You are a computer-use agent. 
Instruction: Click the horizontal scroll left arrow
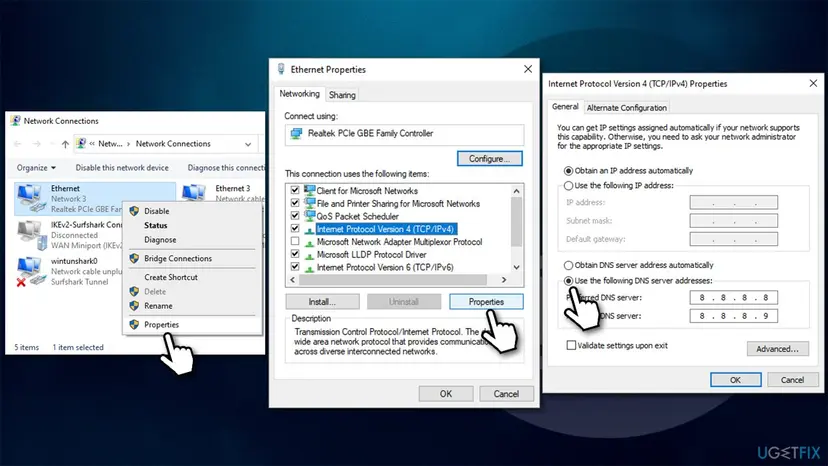pos(293,279)
